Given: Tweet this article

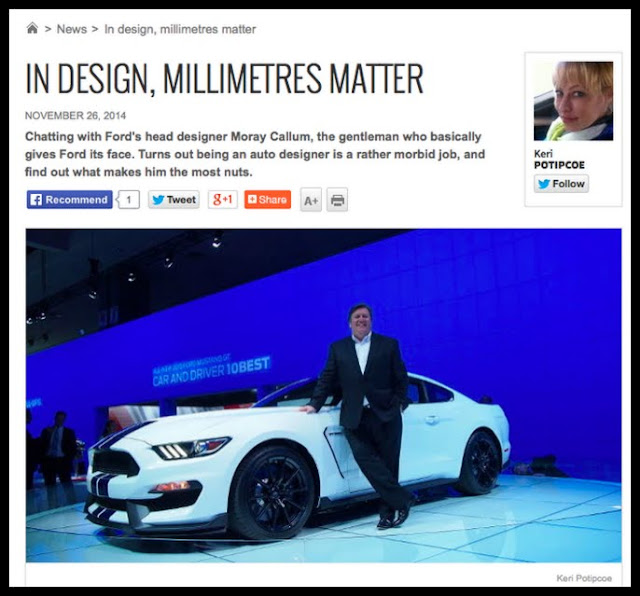Looking at the screenshot, I should (174, 200).
